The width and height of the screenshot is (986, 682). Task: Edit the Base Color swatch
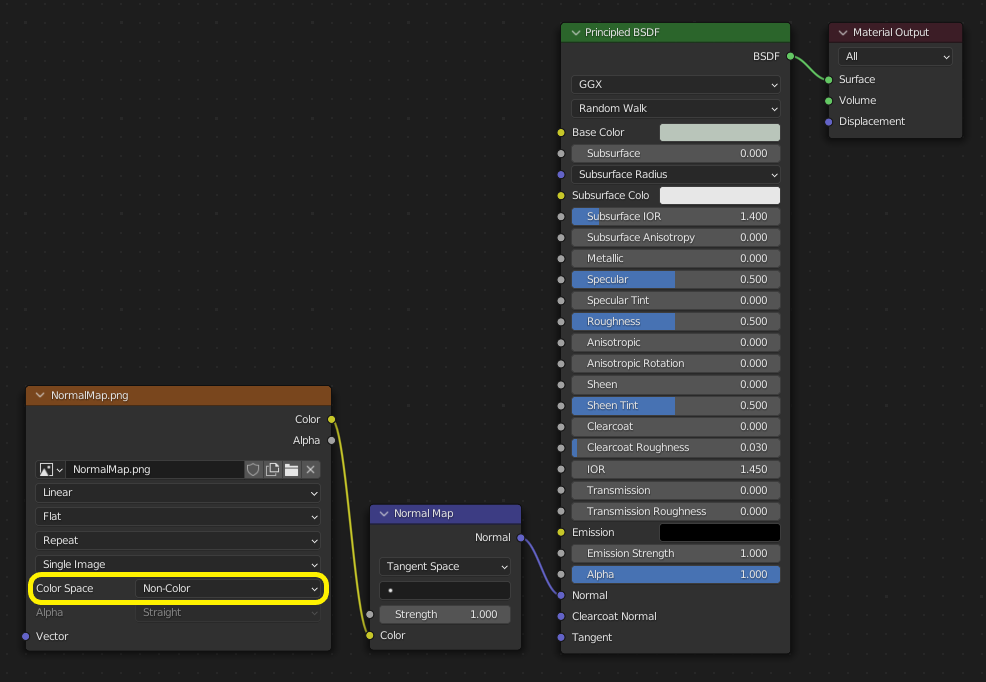[719, 132]
